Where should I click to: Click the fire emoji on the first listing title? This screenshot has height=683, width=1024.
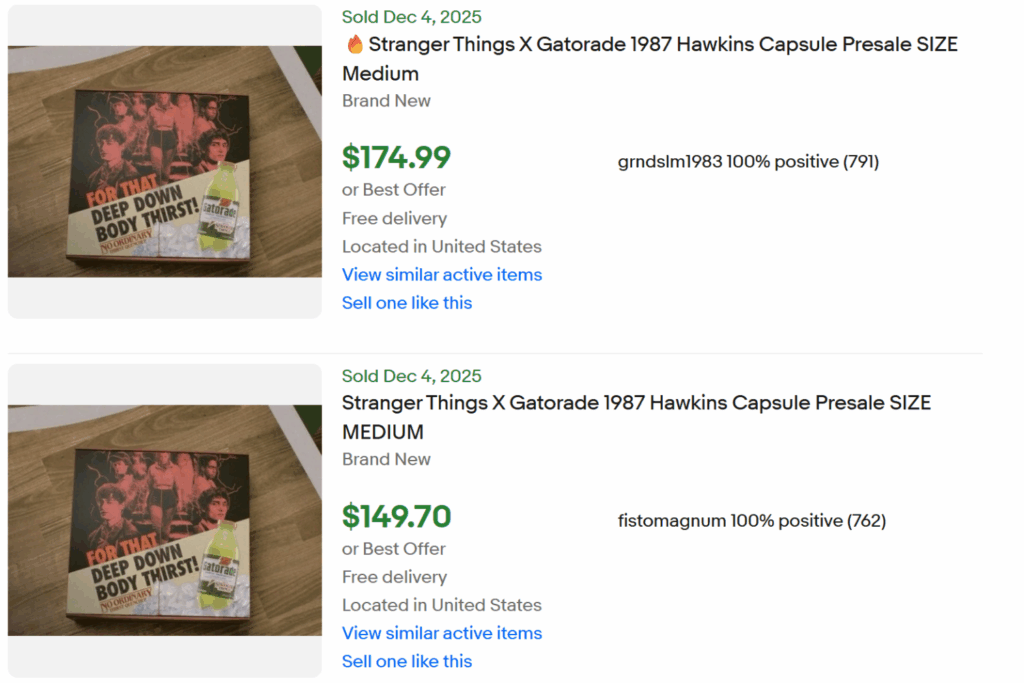352,43
